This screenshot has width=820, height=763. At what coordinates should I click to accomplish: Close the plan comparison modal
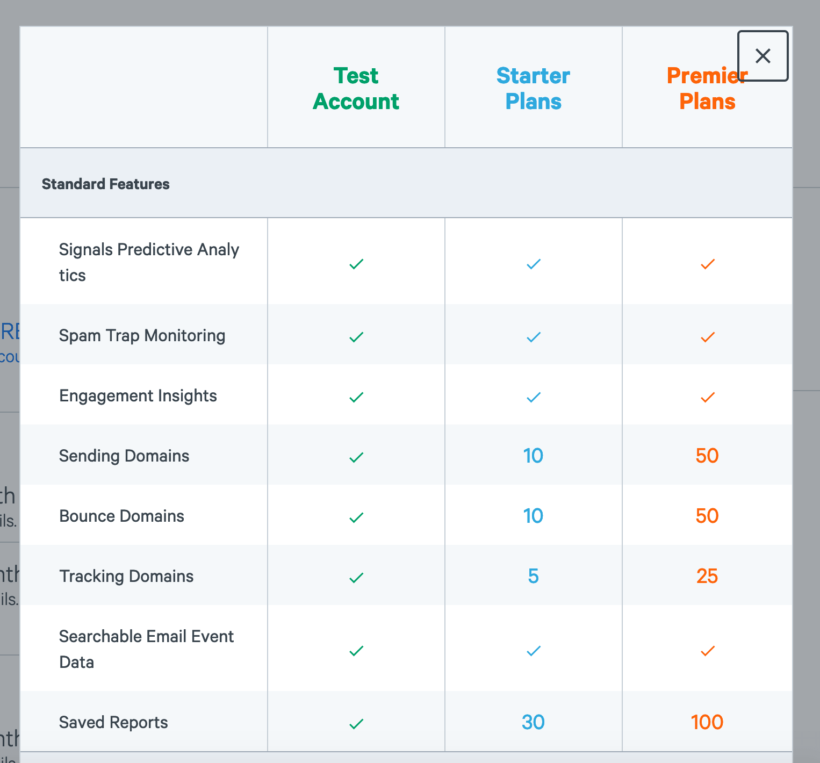coord(763,56)
